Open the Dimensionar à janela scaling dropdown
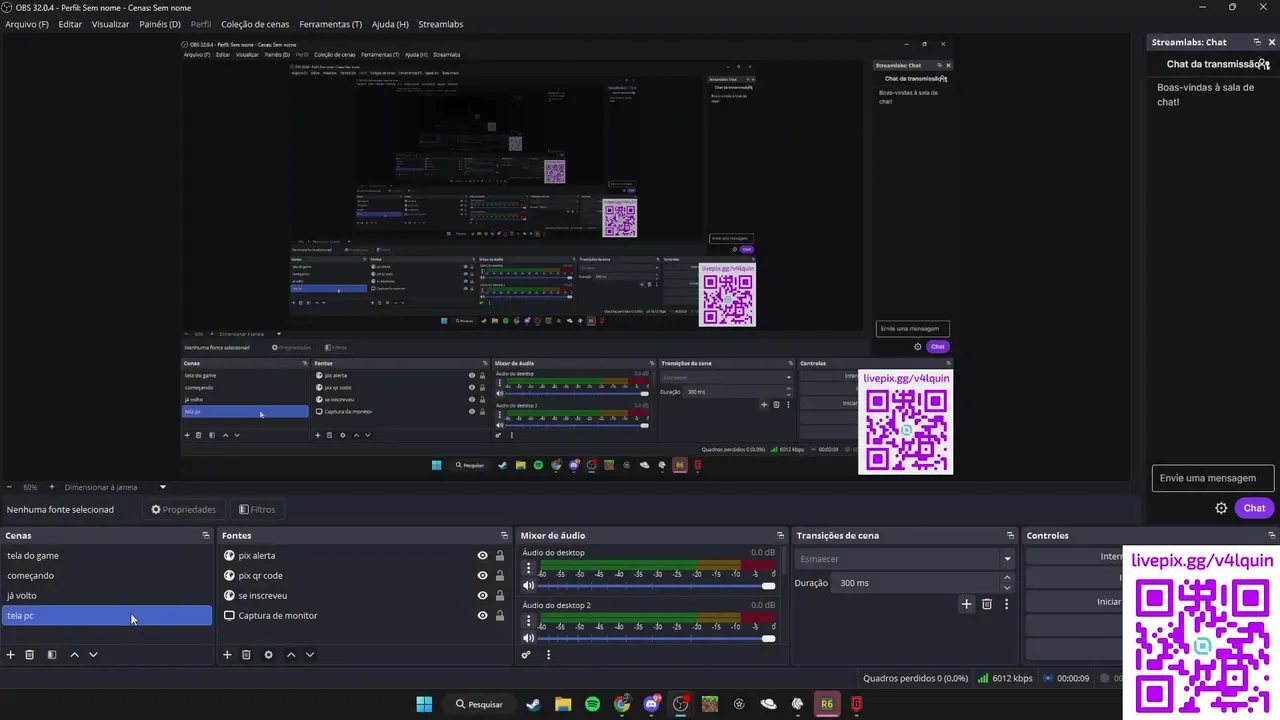The image size is (1280, 720). coord(115,487)
